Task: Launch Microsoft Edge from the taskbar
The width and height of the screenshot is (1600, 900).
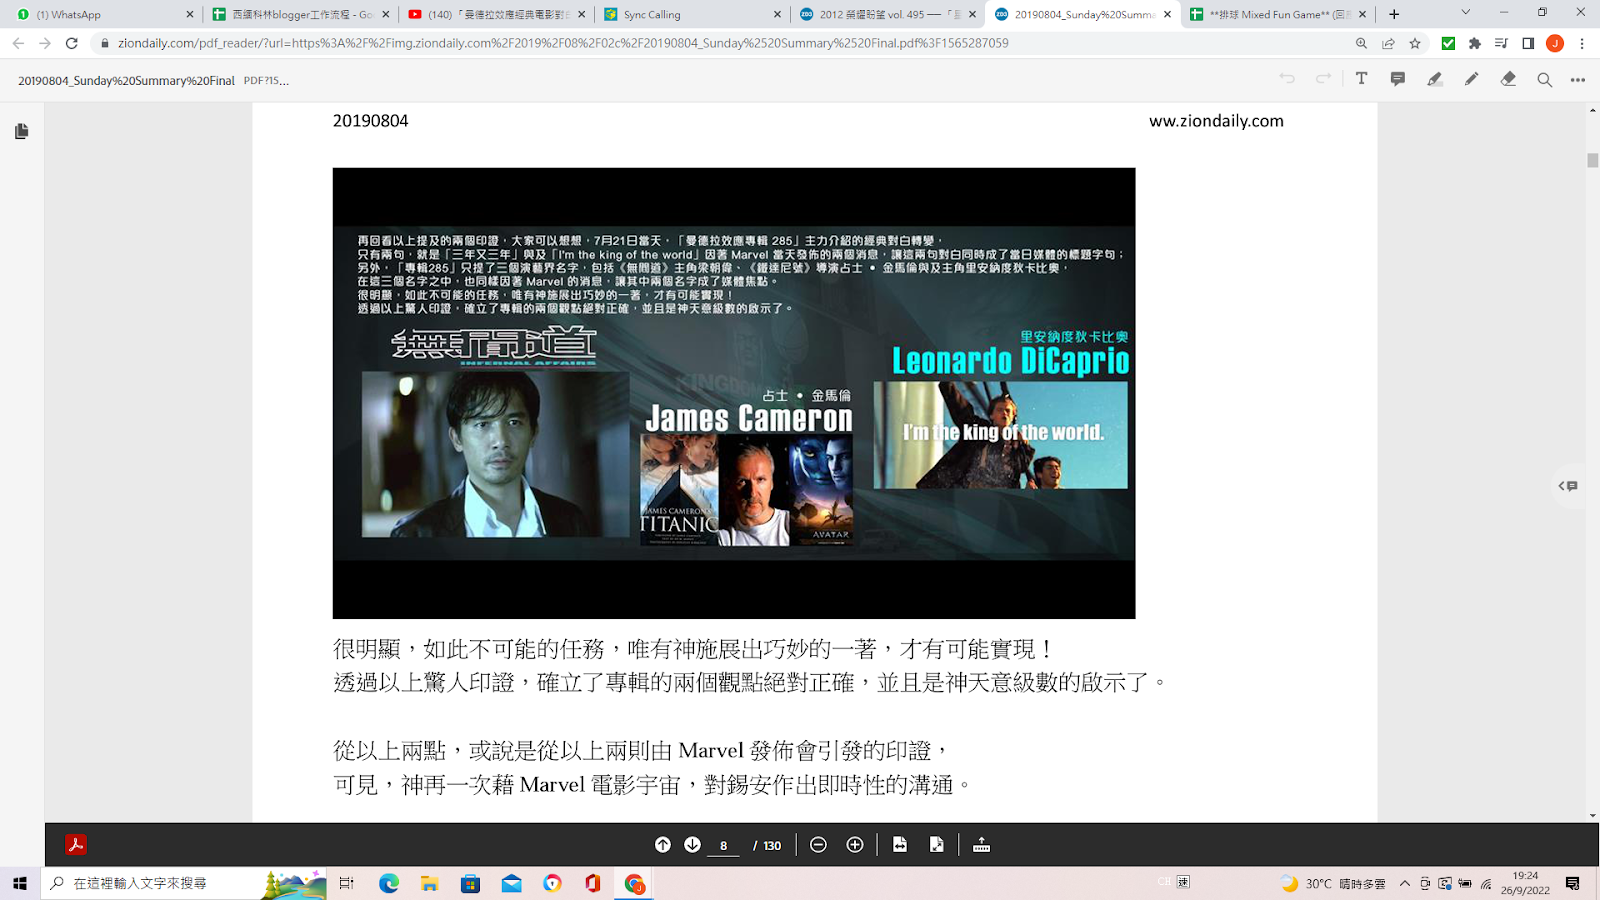Action: (x=389, y=883)
